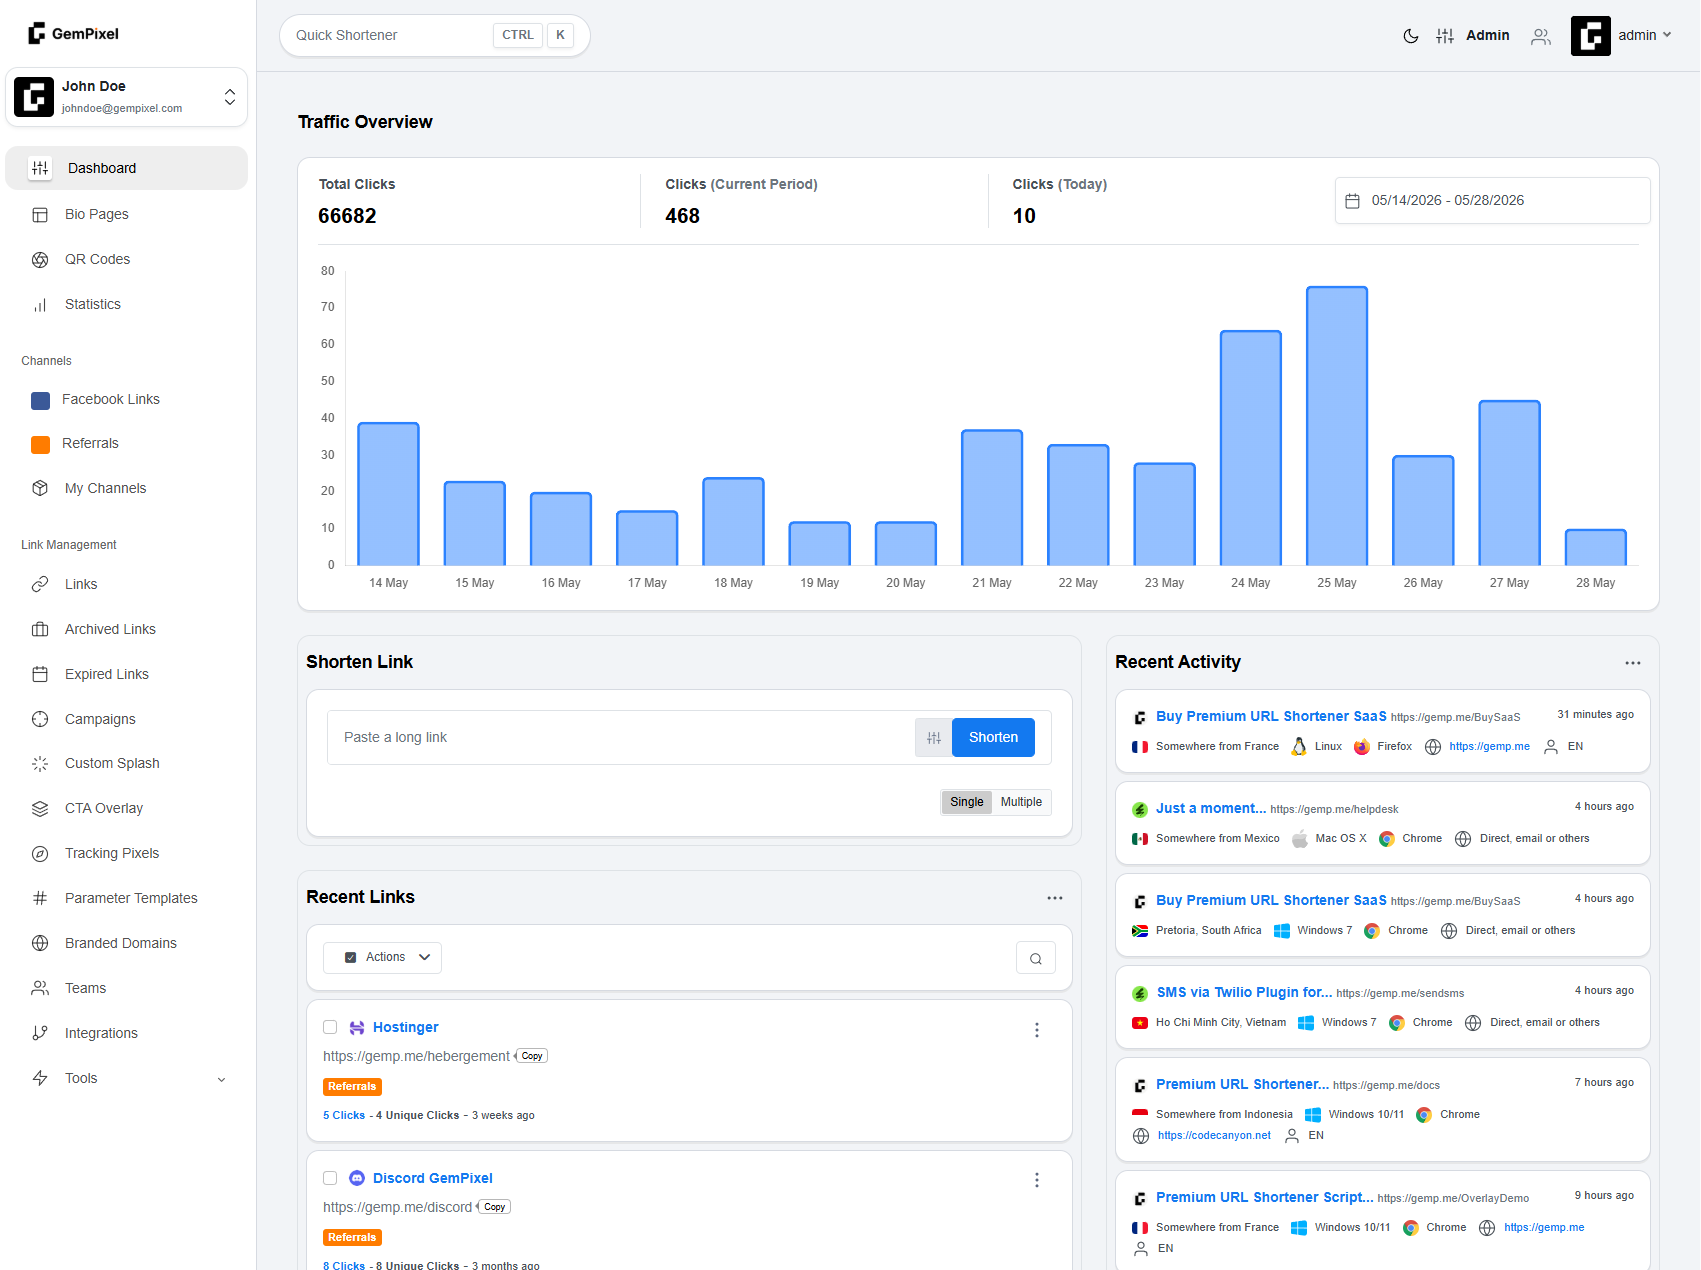The width and height of the screenshot is (1701, 1270).
Task: Click the 24 May chart bar
Action: (x=1250, y=448)
